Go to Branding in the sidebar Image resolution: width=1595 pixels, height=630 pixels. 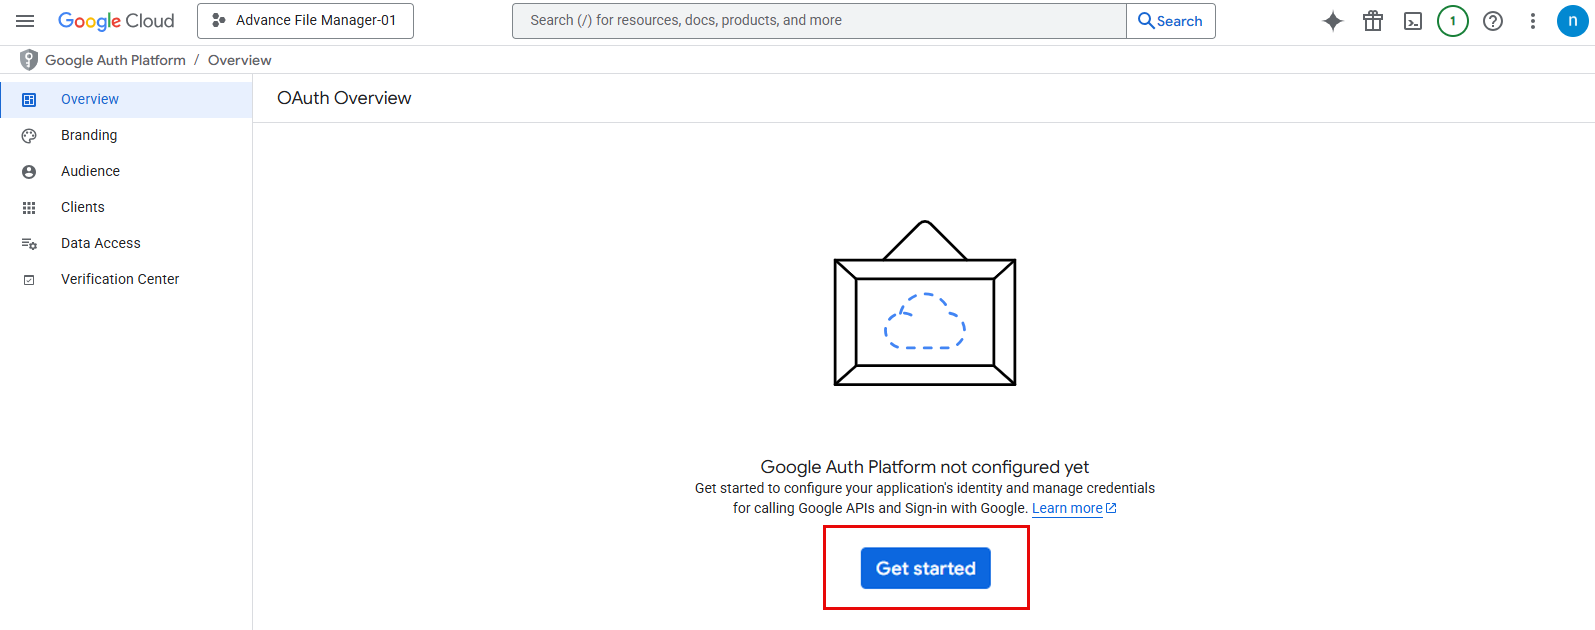89,135
